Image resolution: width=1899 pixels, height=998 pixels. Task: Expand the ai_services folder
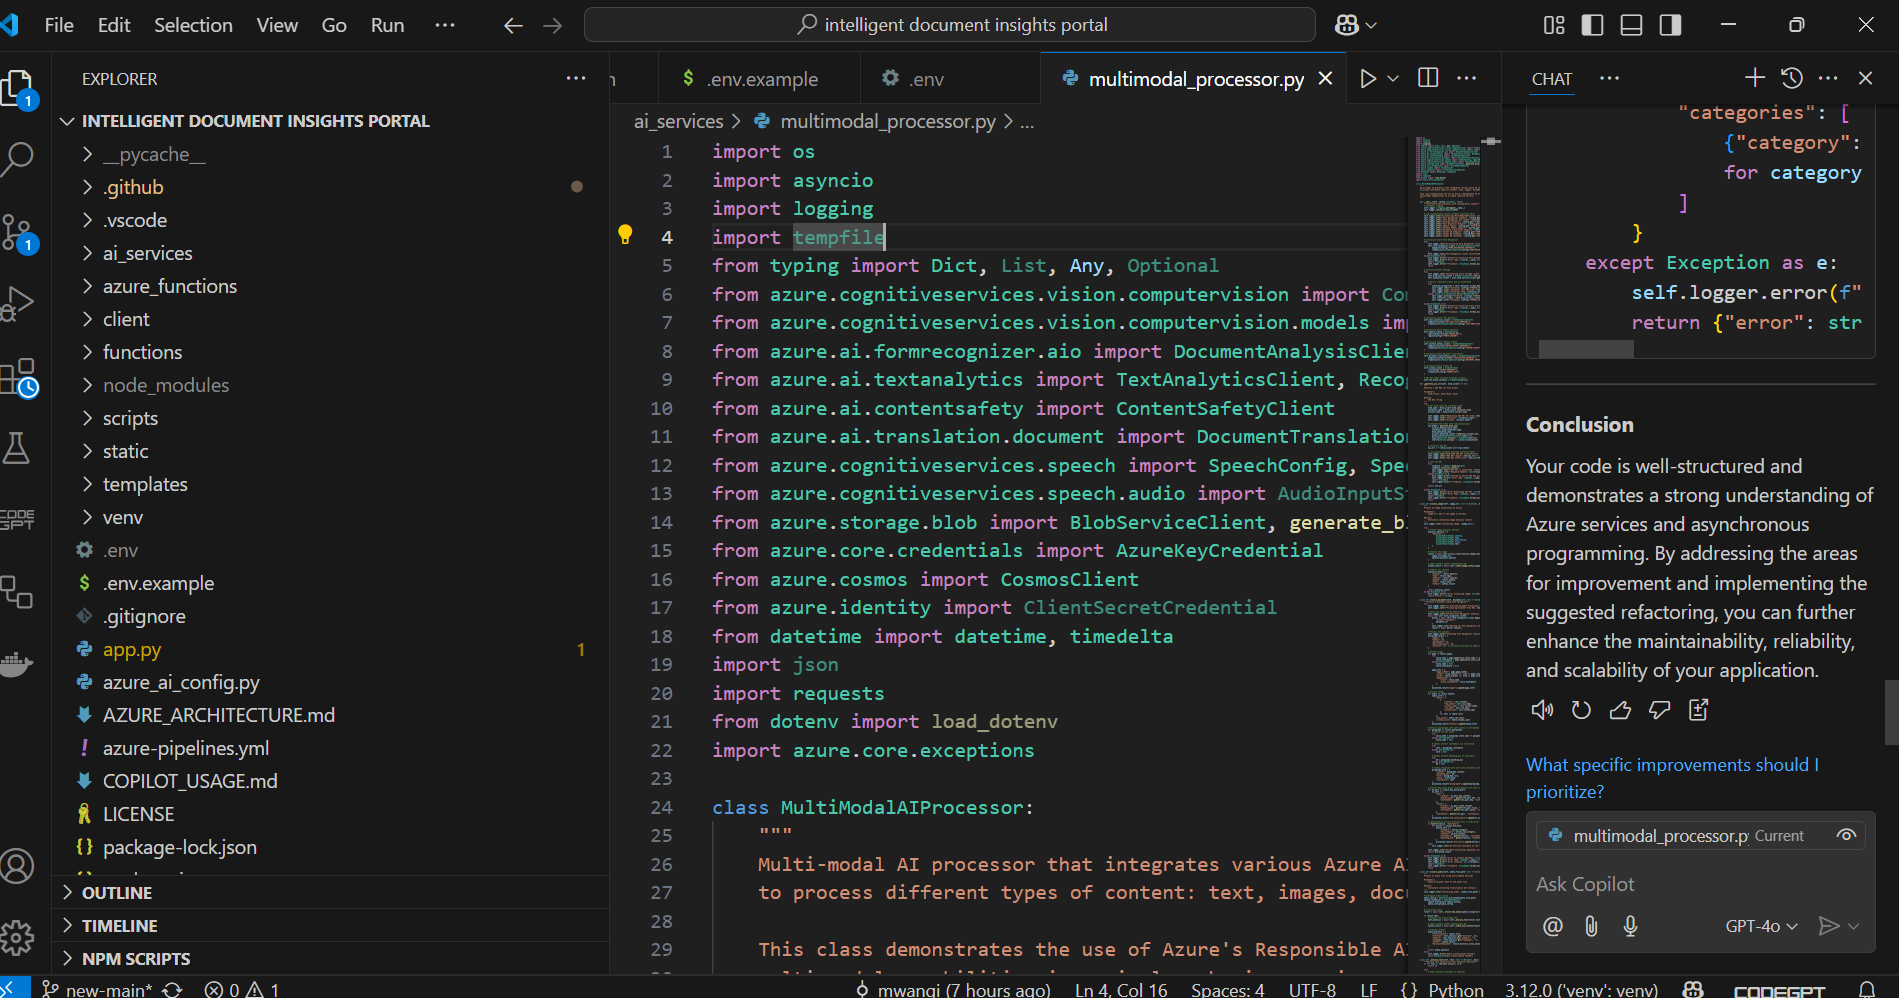[147, 253]
